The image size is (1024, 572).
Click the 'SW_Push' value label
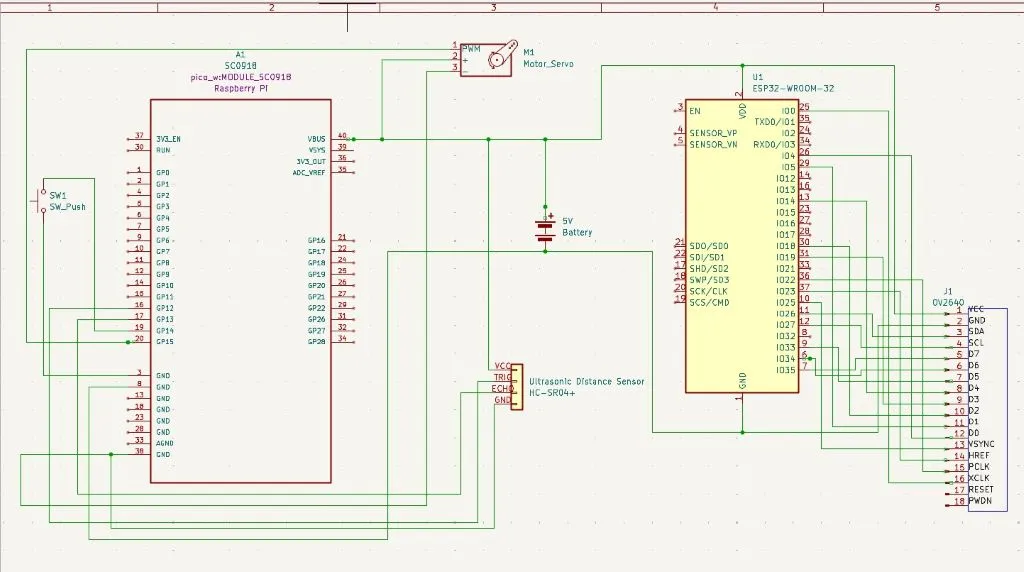point(67,206)
